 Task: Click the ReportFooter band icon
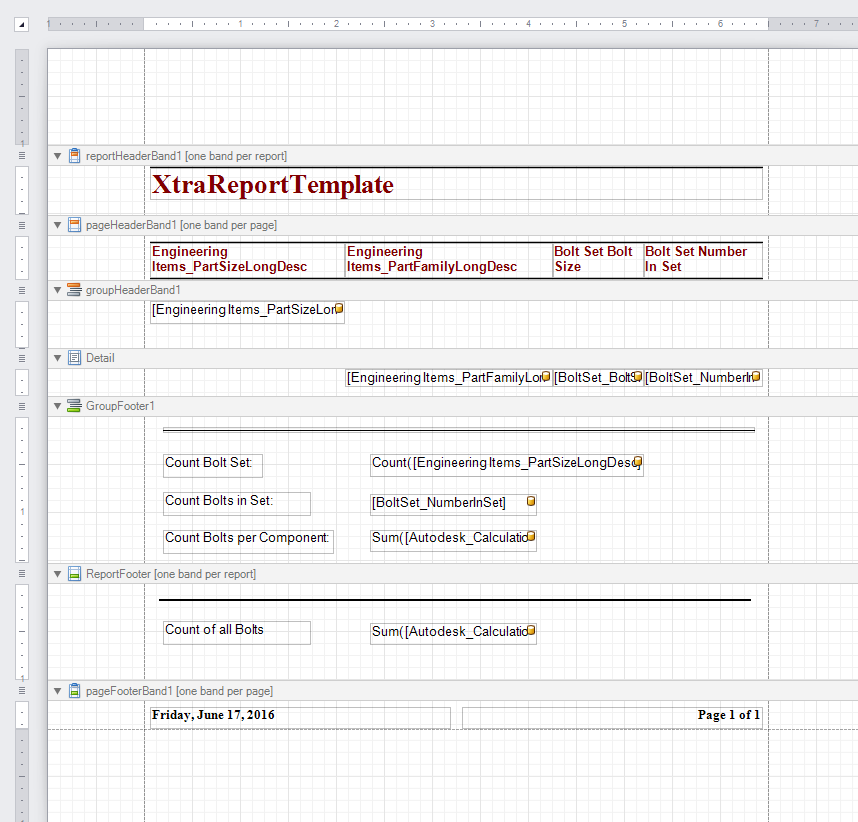click(x=74, y=573)
